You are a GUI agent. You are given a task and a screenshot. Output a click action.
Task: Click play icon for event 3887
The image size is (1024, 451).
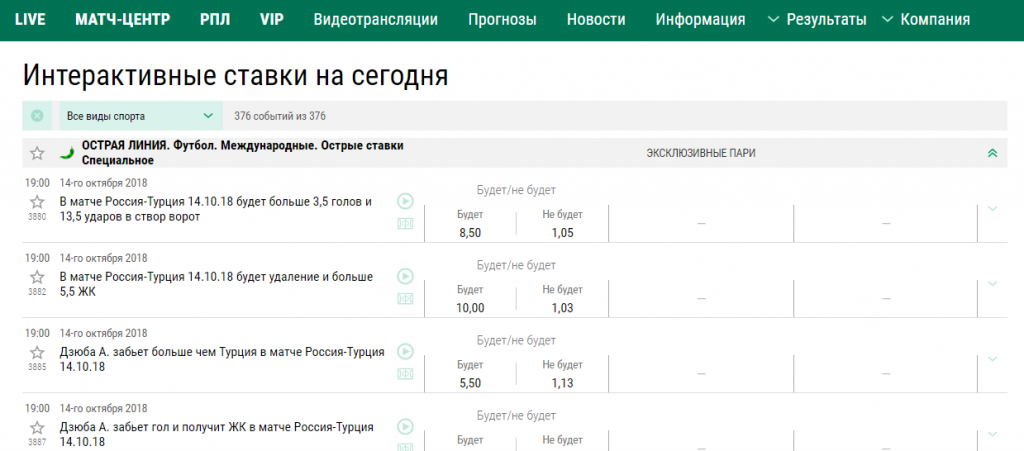405,427
